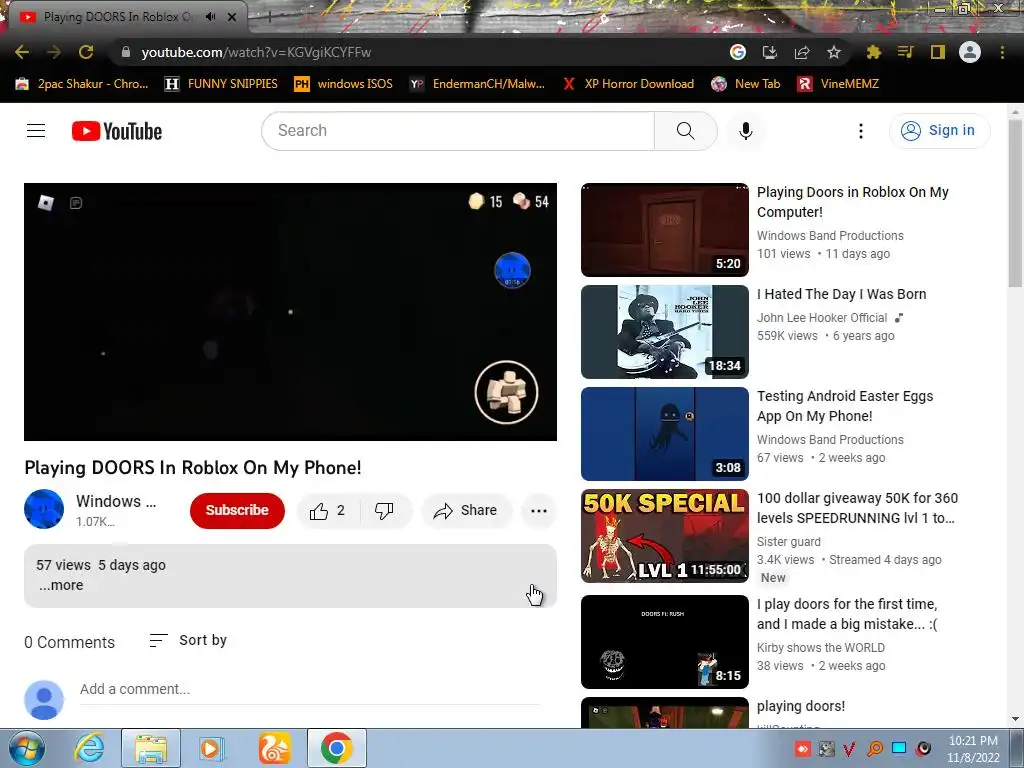Screen dimensions: 1024x768
Task: Open VineMEMZ bookmark
Action: (839, 84)
